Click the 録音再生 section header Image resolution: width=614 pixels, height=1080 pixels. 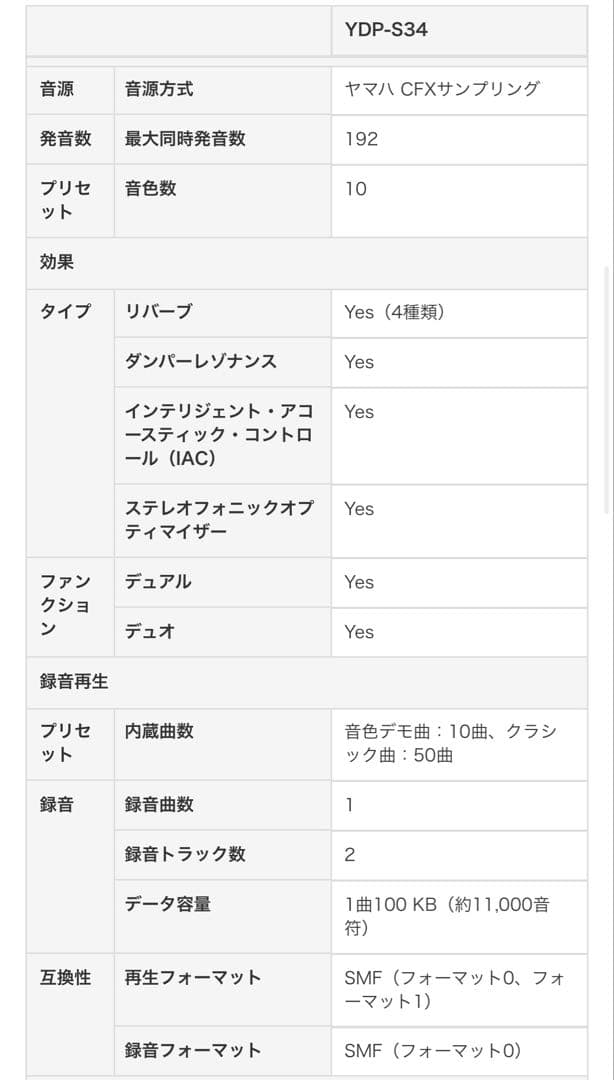74,682
